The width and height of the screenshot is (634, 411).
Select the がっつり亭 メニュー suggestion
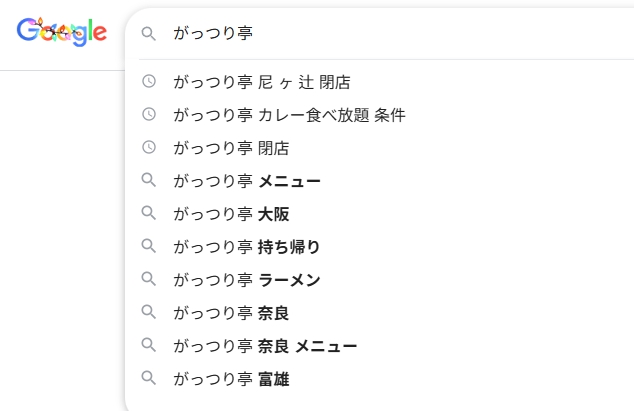coord(247,181)
